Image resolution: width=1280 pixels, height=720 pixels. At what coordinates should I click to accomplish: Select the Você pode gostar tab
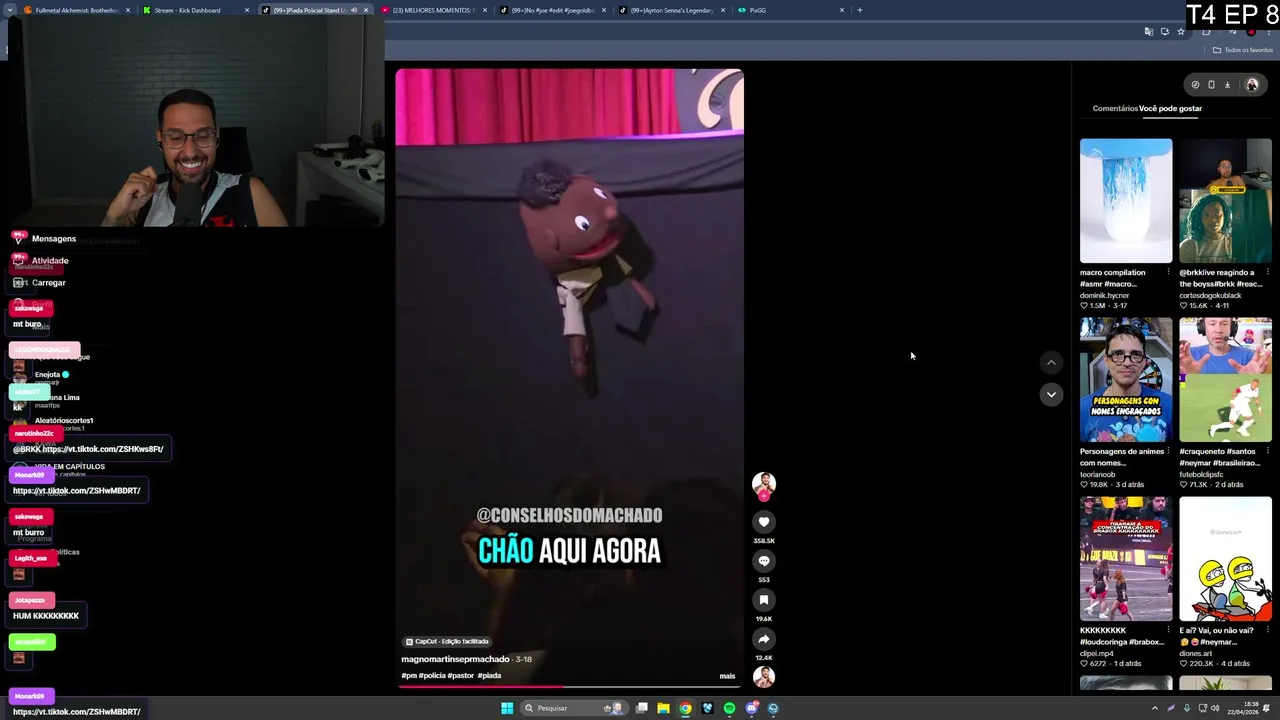tap(1170, 108)
